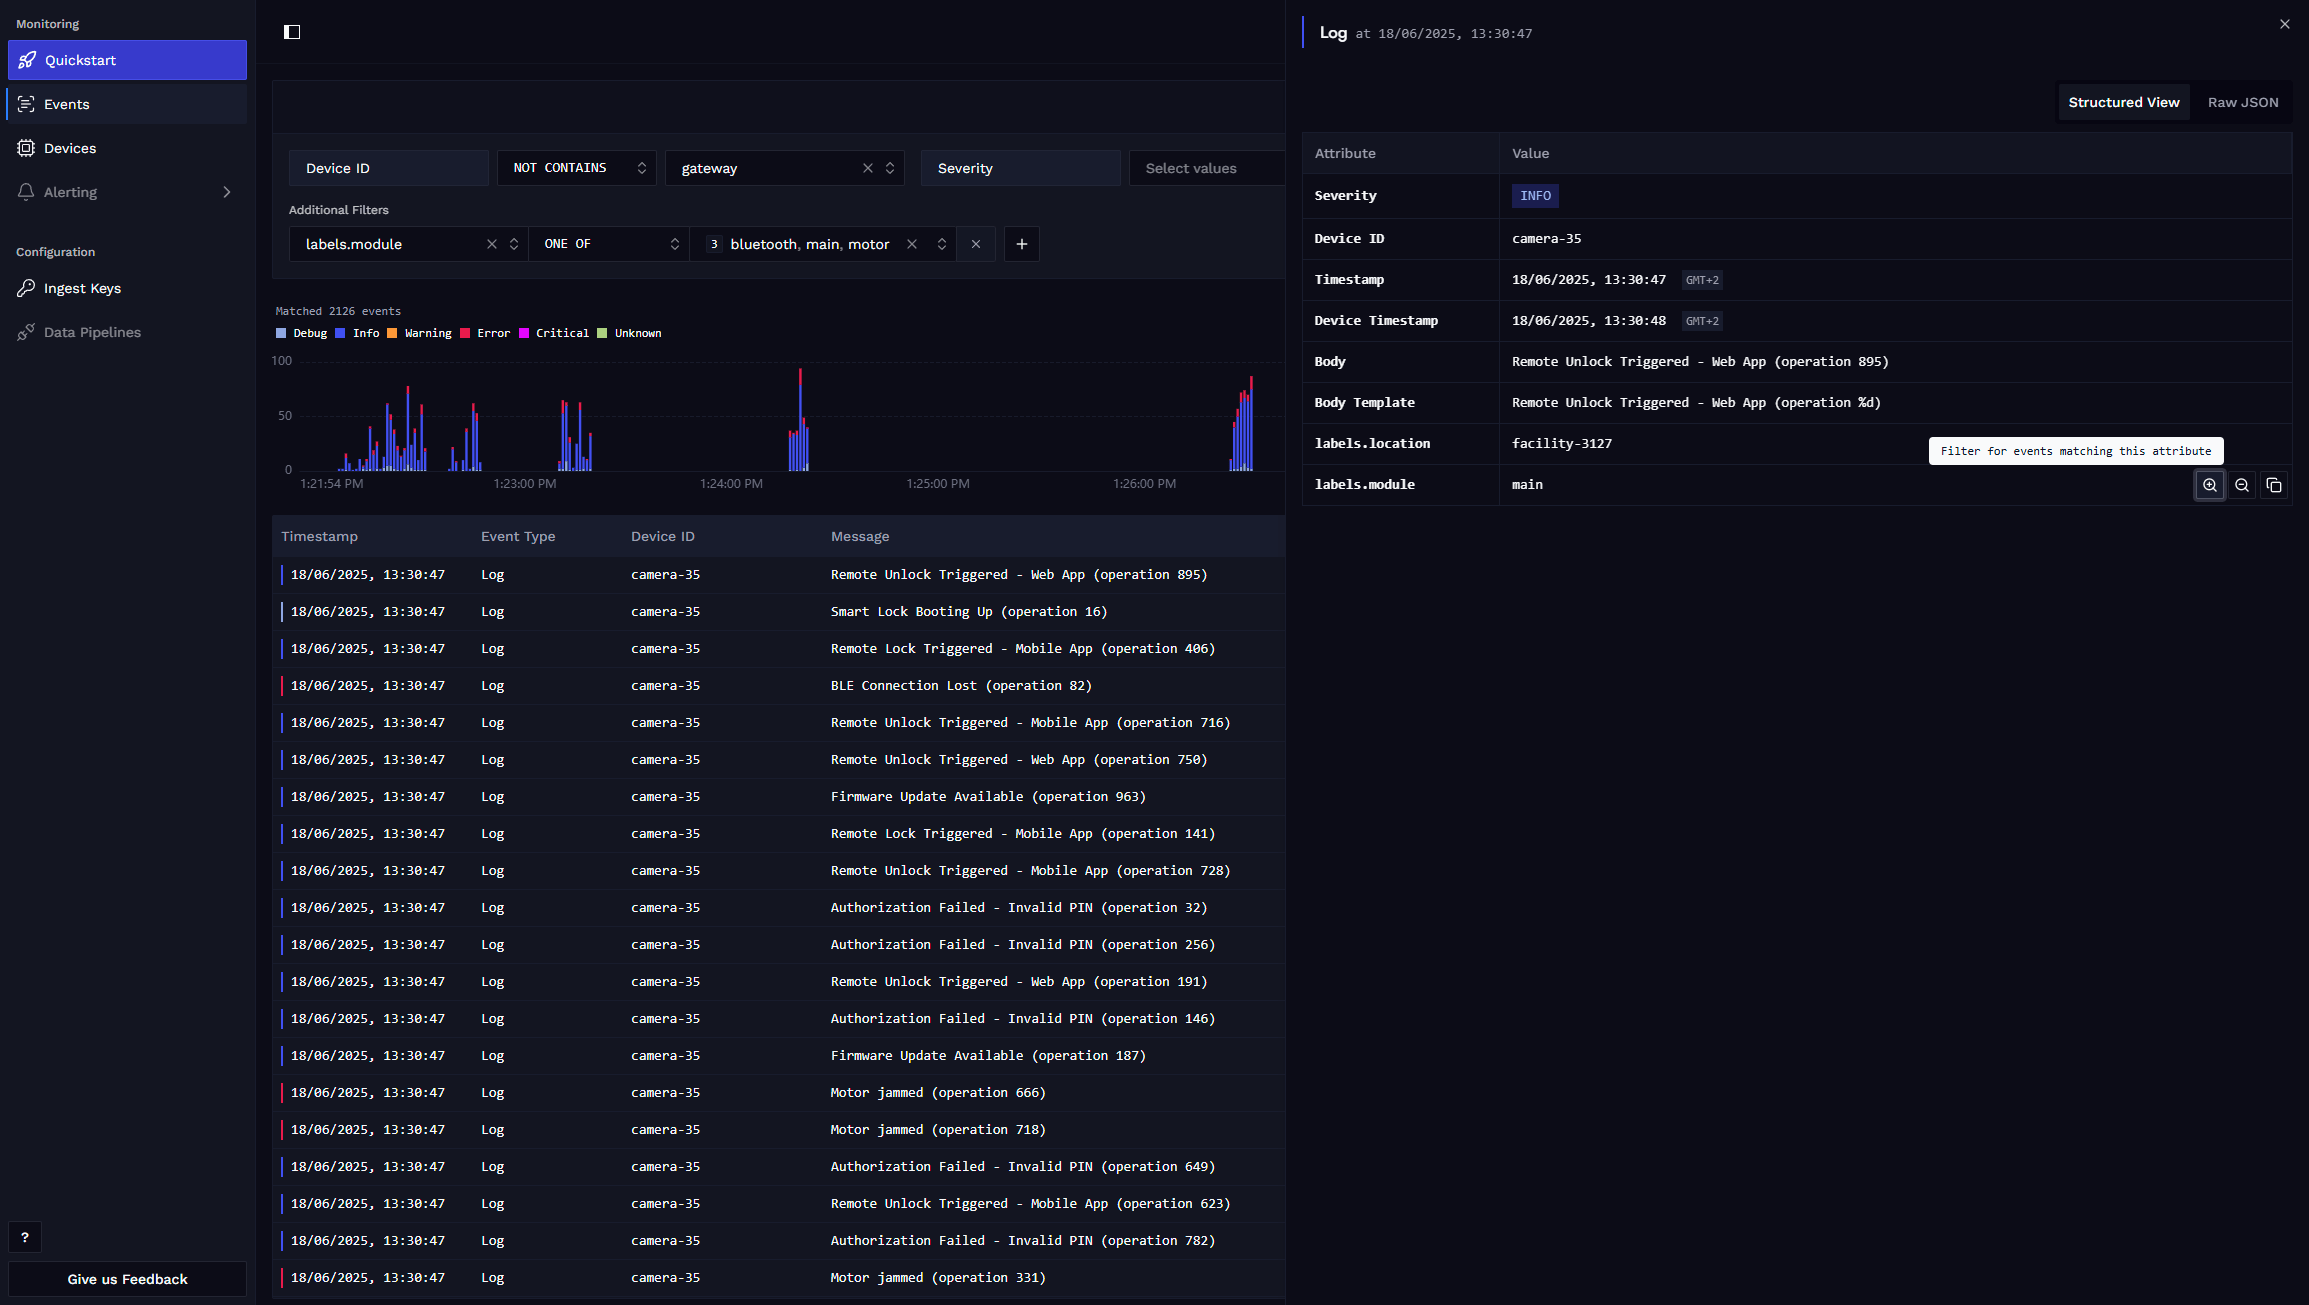Click the Ingest Keys key icon
Image resolution: width=2309 pixels, height=1305 pixels.
pyautogui.click(x=26, y=288)
